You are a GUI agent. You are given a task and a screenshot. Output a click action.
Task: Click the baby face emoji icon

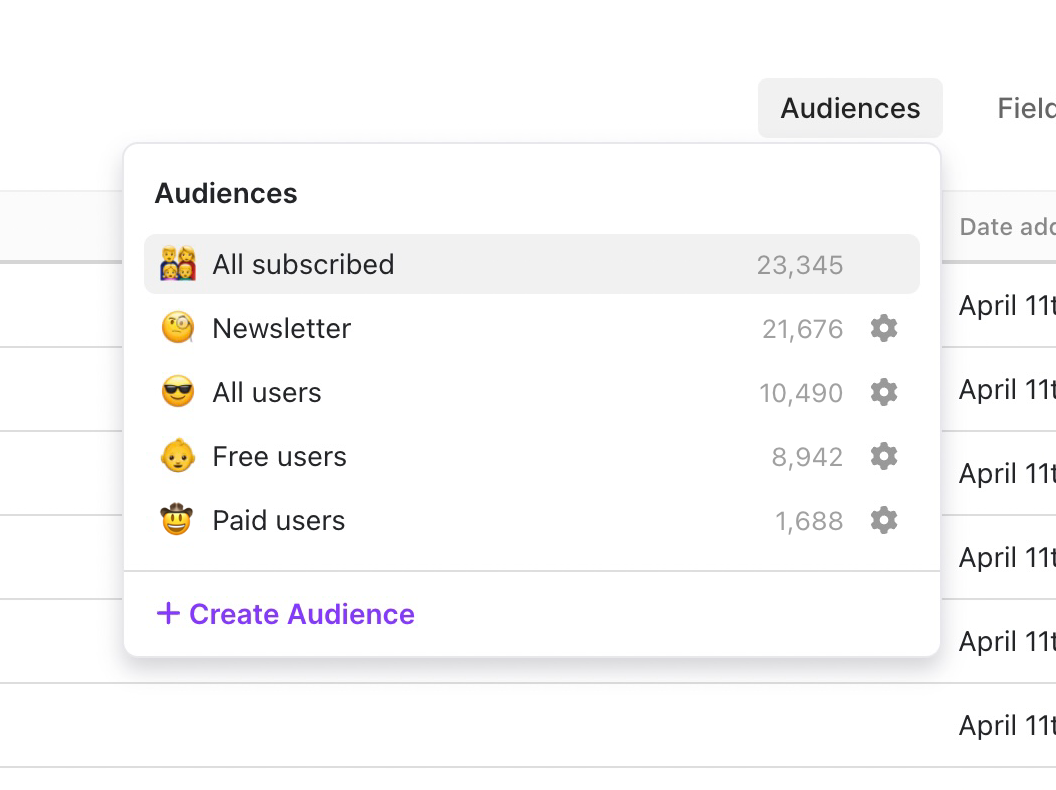pyautogui.click(x=177, y=456)
